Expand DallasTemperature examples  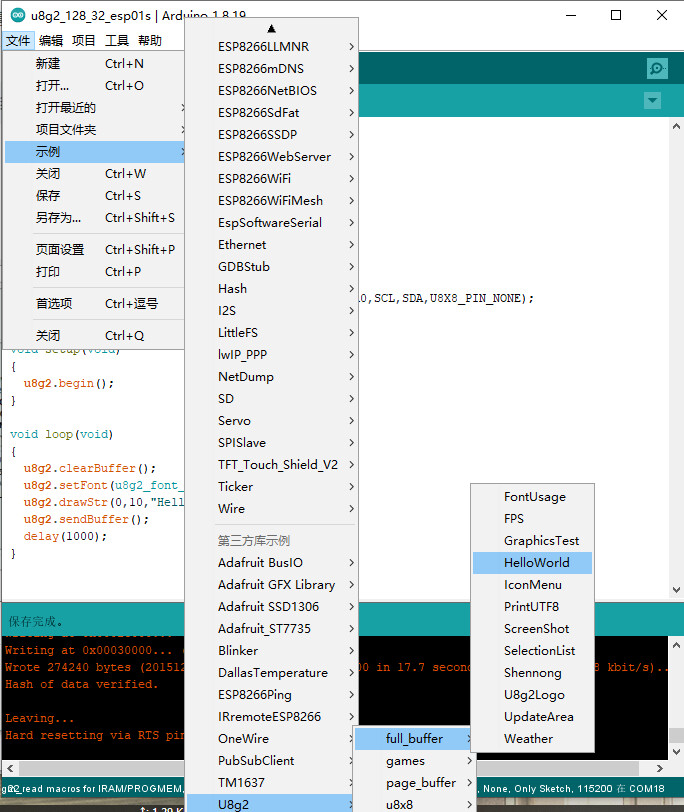[271, 673]
